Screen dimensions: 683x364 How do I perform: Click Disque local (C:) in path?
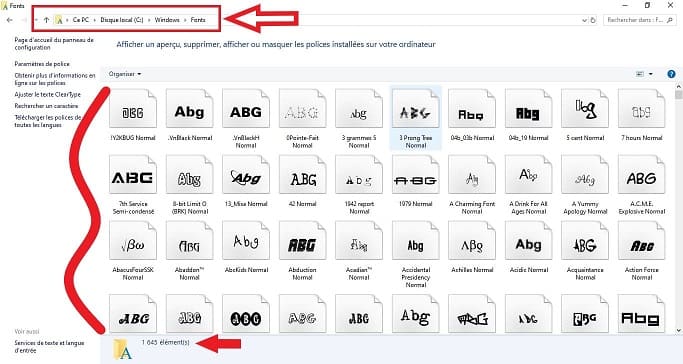122,20
